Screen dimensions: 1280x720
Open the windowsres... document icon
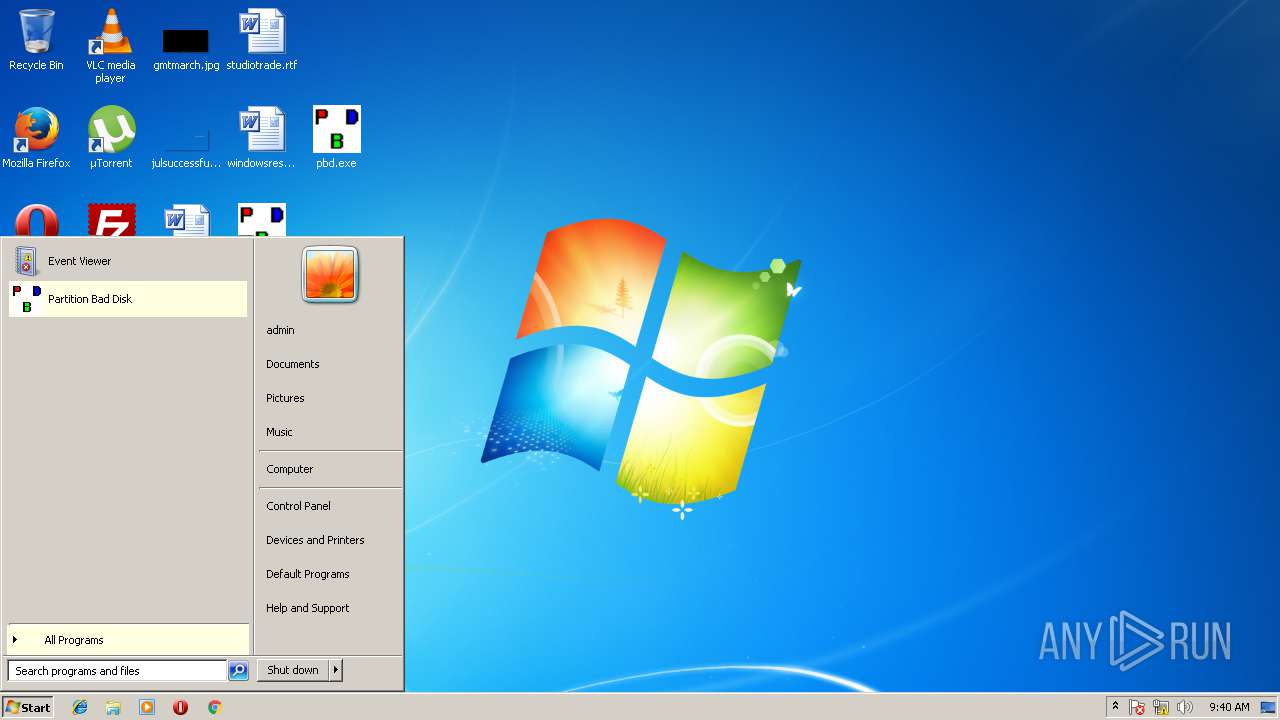(261, 138)
